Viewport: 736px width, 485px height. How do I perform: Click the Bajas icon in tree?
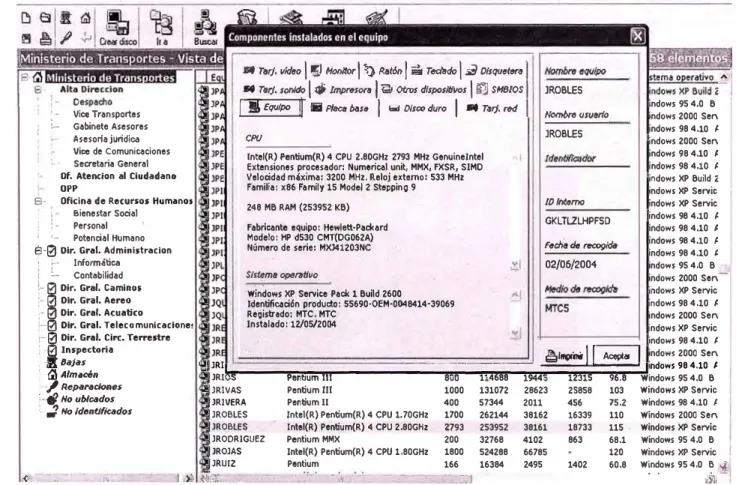tap(52, 362)
